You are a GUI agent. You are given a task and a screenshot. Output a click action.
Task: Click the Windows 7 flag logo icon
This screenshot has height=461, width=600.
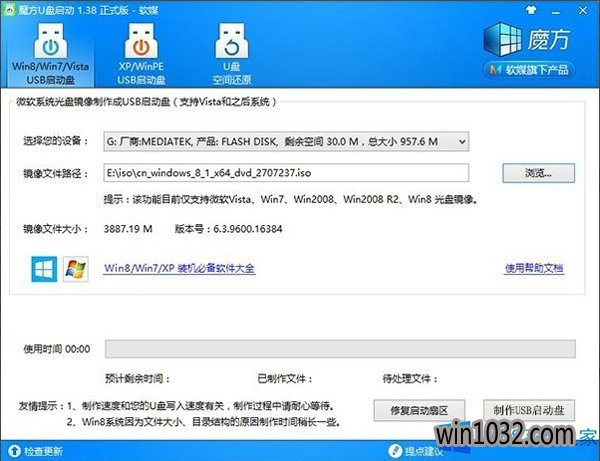point(75,268)
